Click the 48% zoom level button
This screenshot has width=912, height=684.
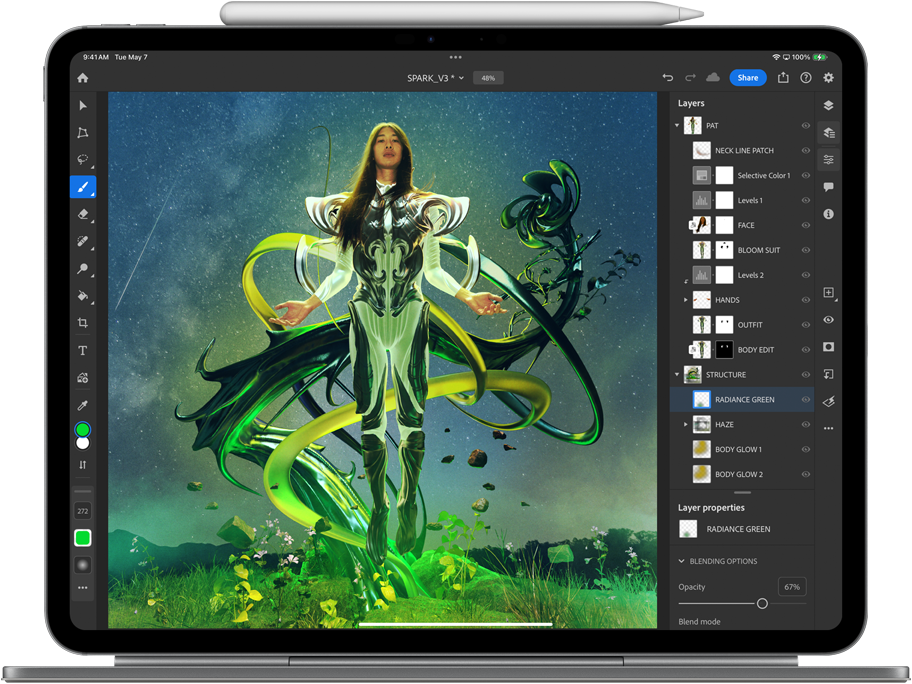coord(488,78)
